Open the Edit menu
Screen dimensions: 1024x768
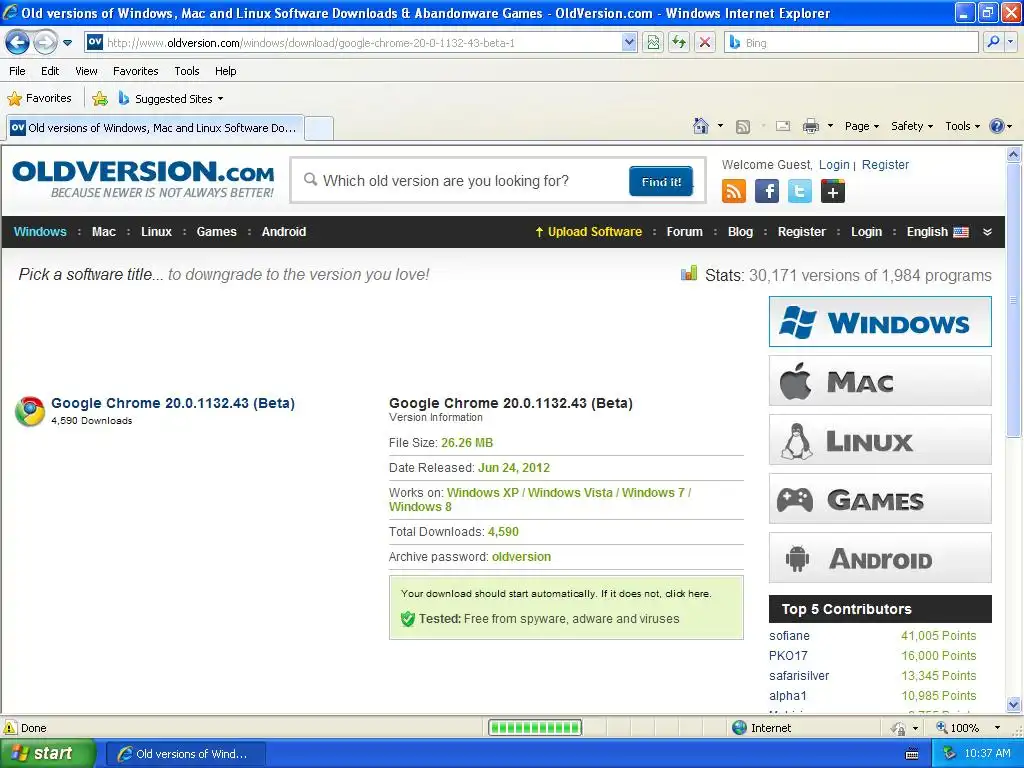[x=50, y=71]
